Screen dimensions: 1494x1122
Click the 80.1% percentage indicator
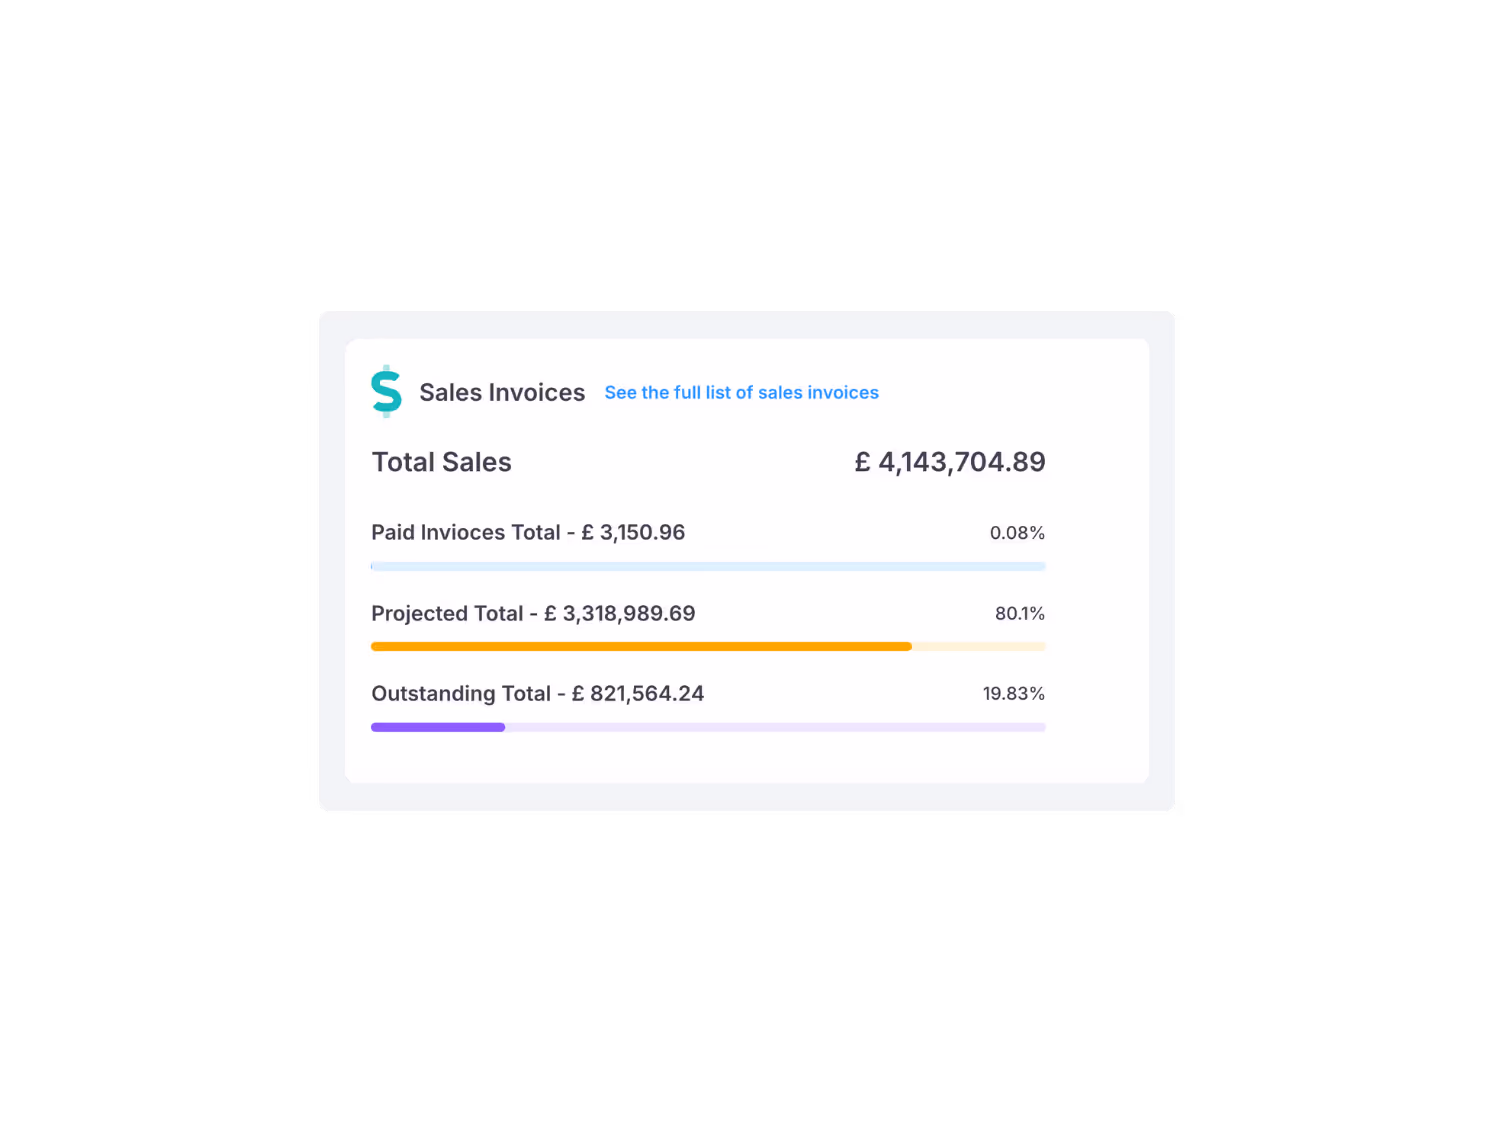pyautogui.click(x=1018, y=613)
